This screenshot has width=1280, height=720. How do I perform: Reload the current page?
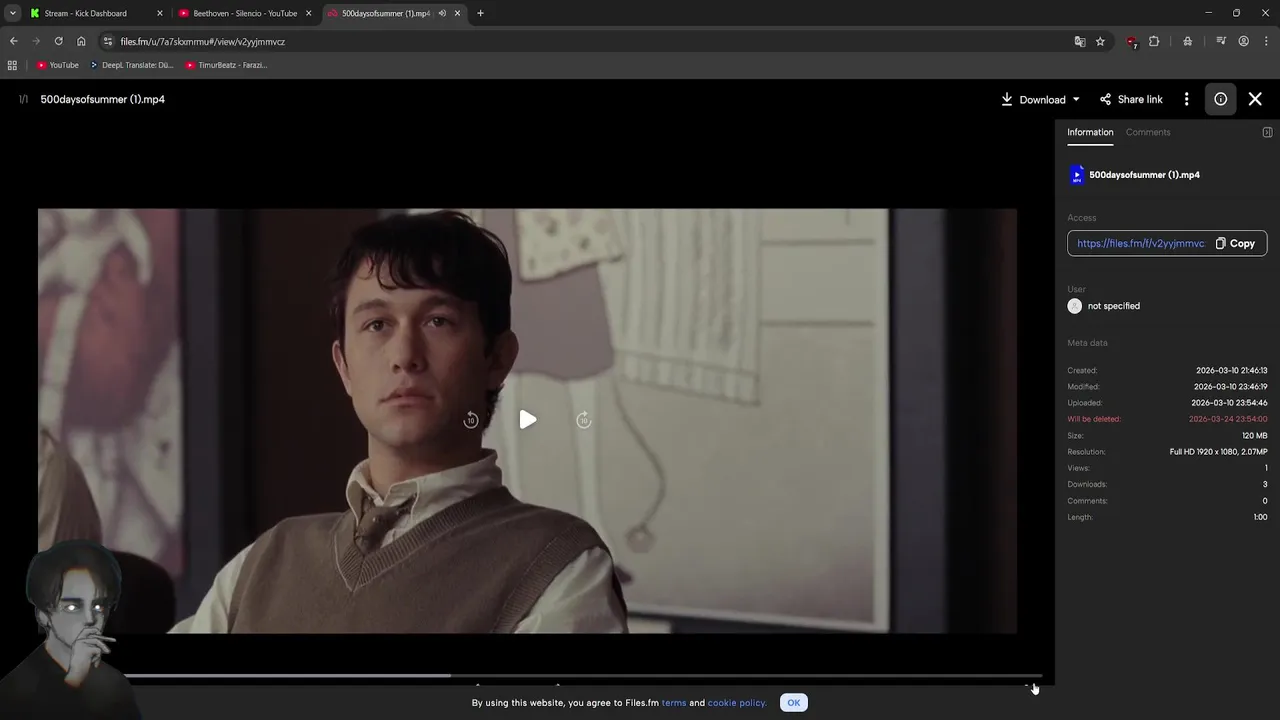click(58, 41)
